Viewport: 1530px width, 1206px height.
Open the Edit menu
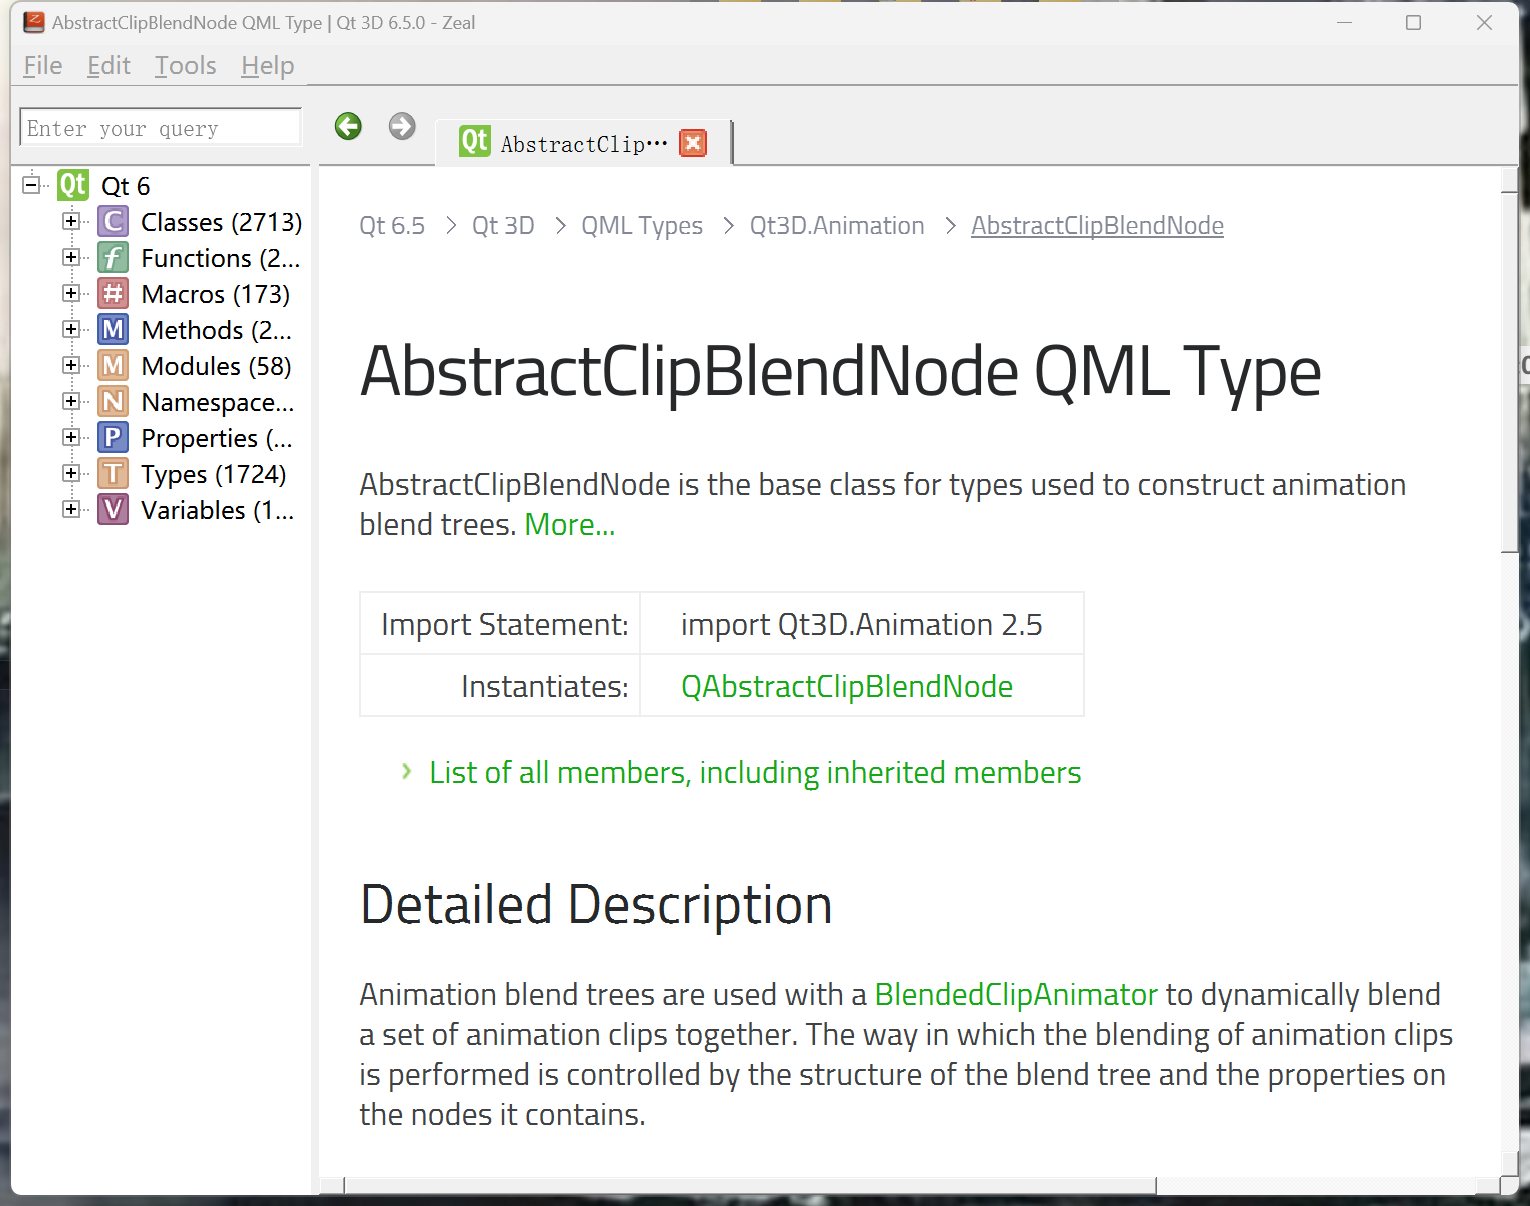point(109,66)
